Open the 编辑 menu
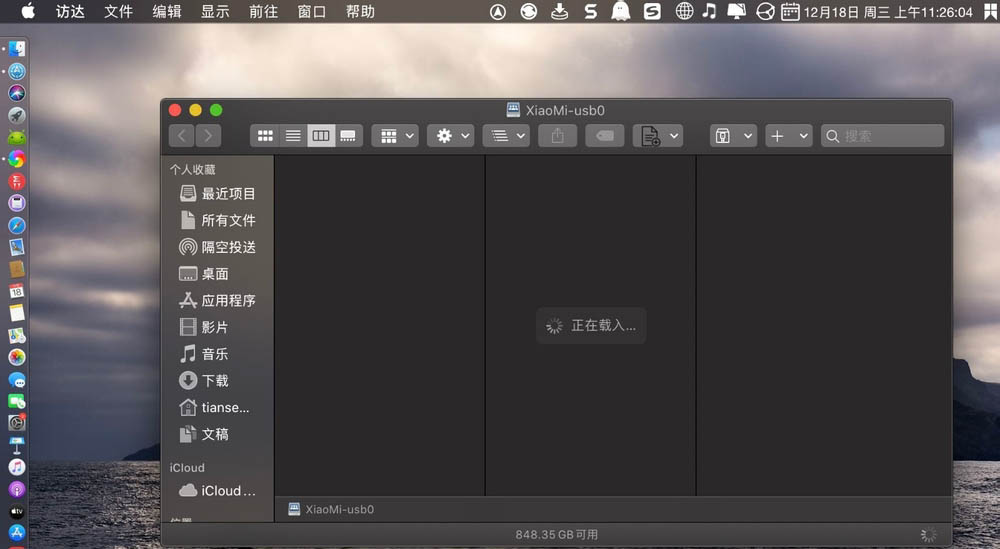The width and height of the screenshot is (1000, 549). pyautogui.click(x=167, y=11)
